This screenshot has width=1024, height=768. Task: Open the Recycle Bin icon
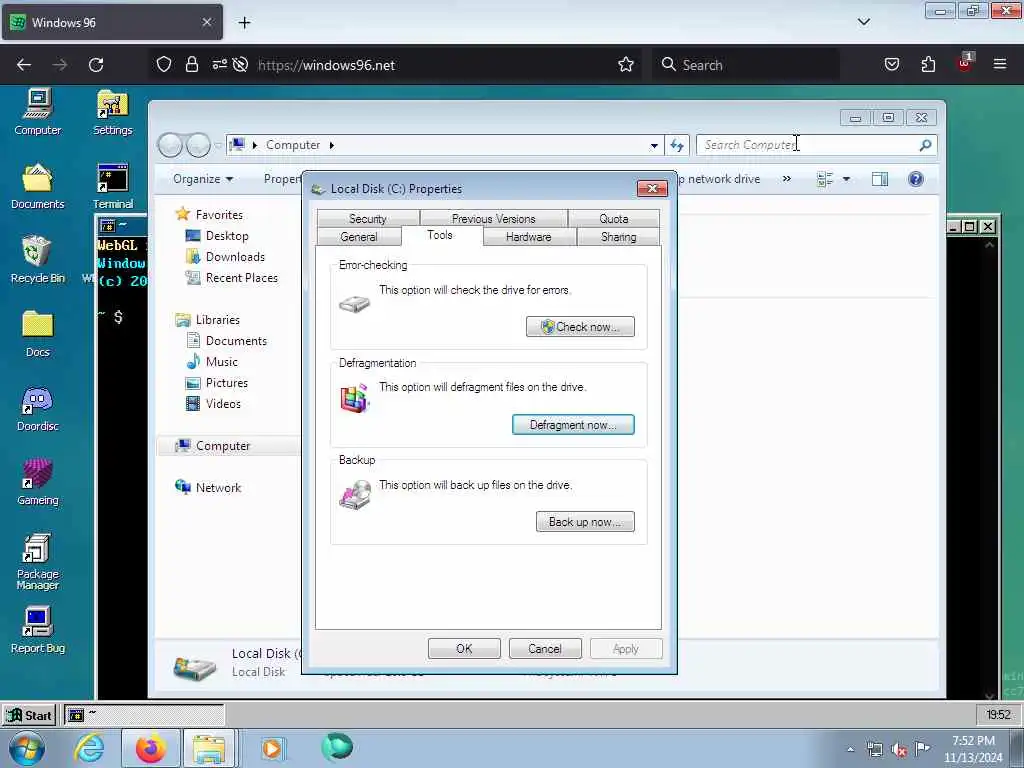[x=38, y=260]
